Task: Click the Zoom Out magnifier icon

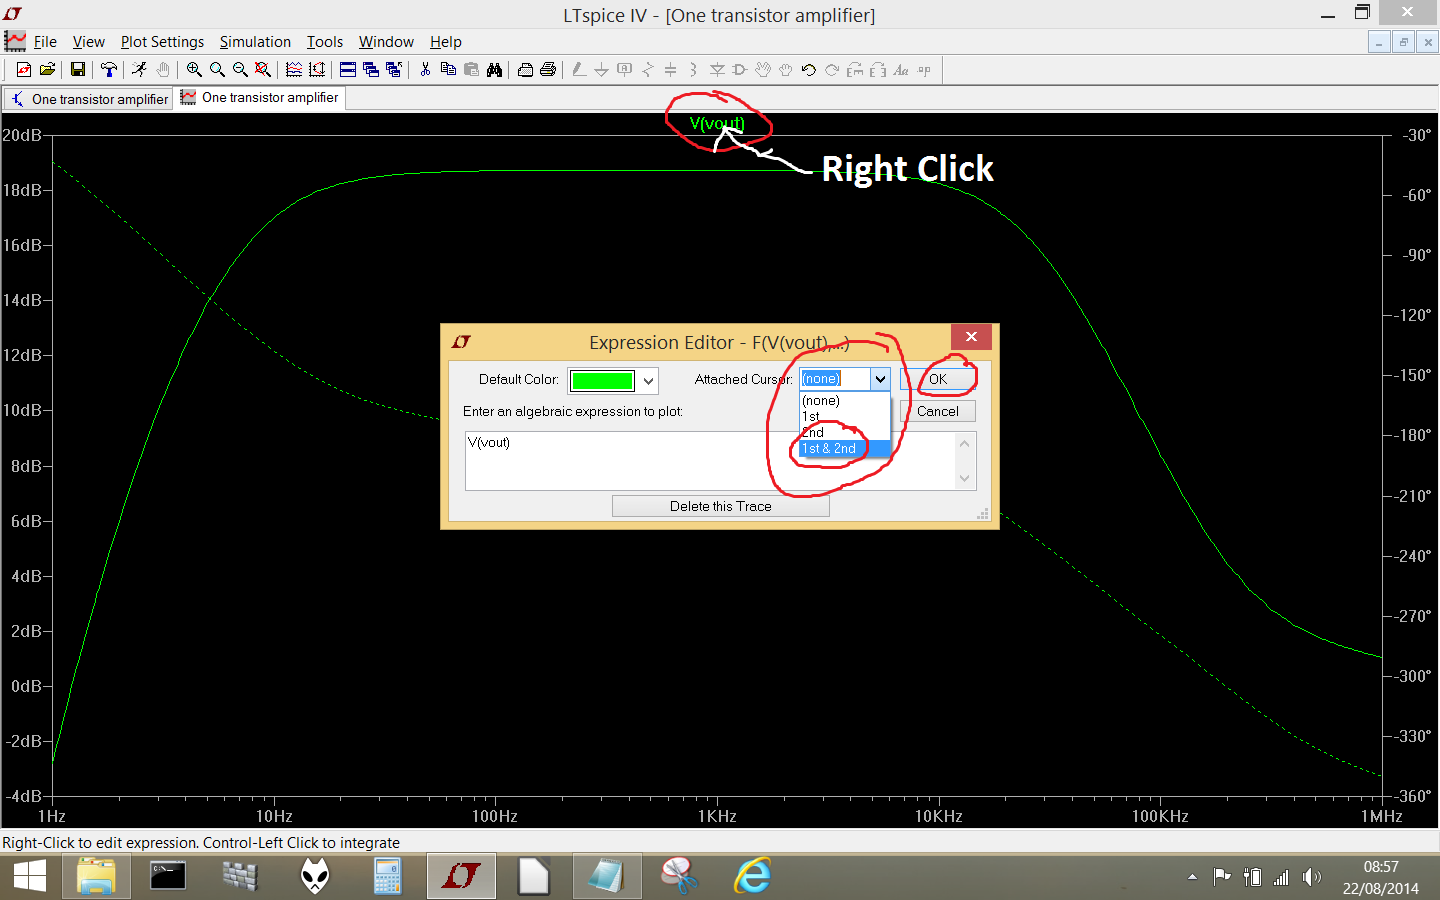Action: pyautogui.click(x=240, y=70)
